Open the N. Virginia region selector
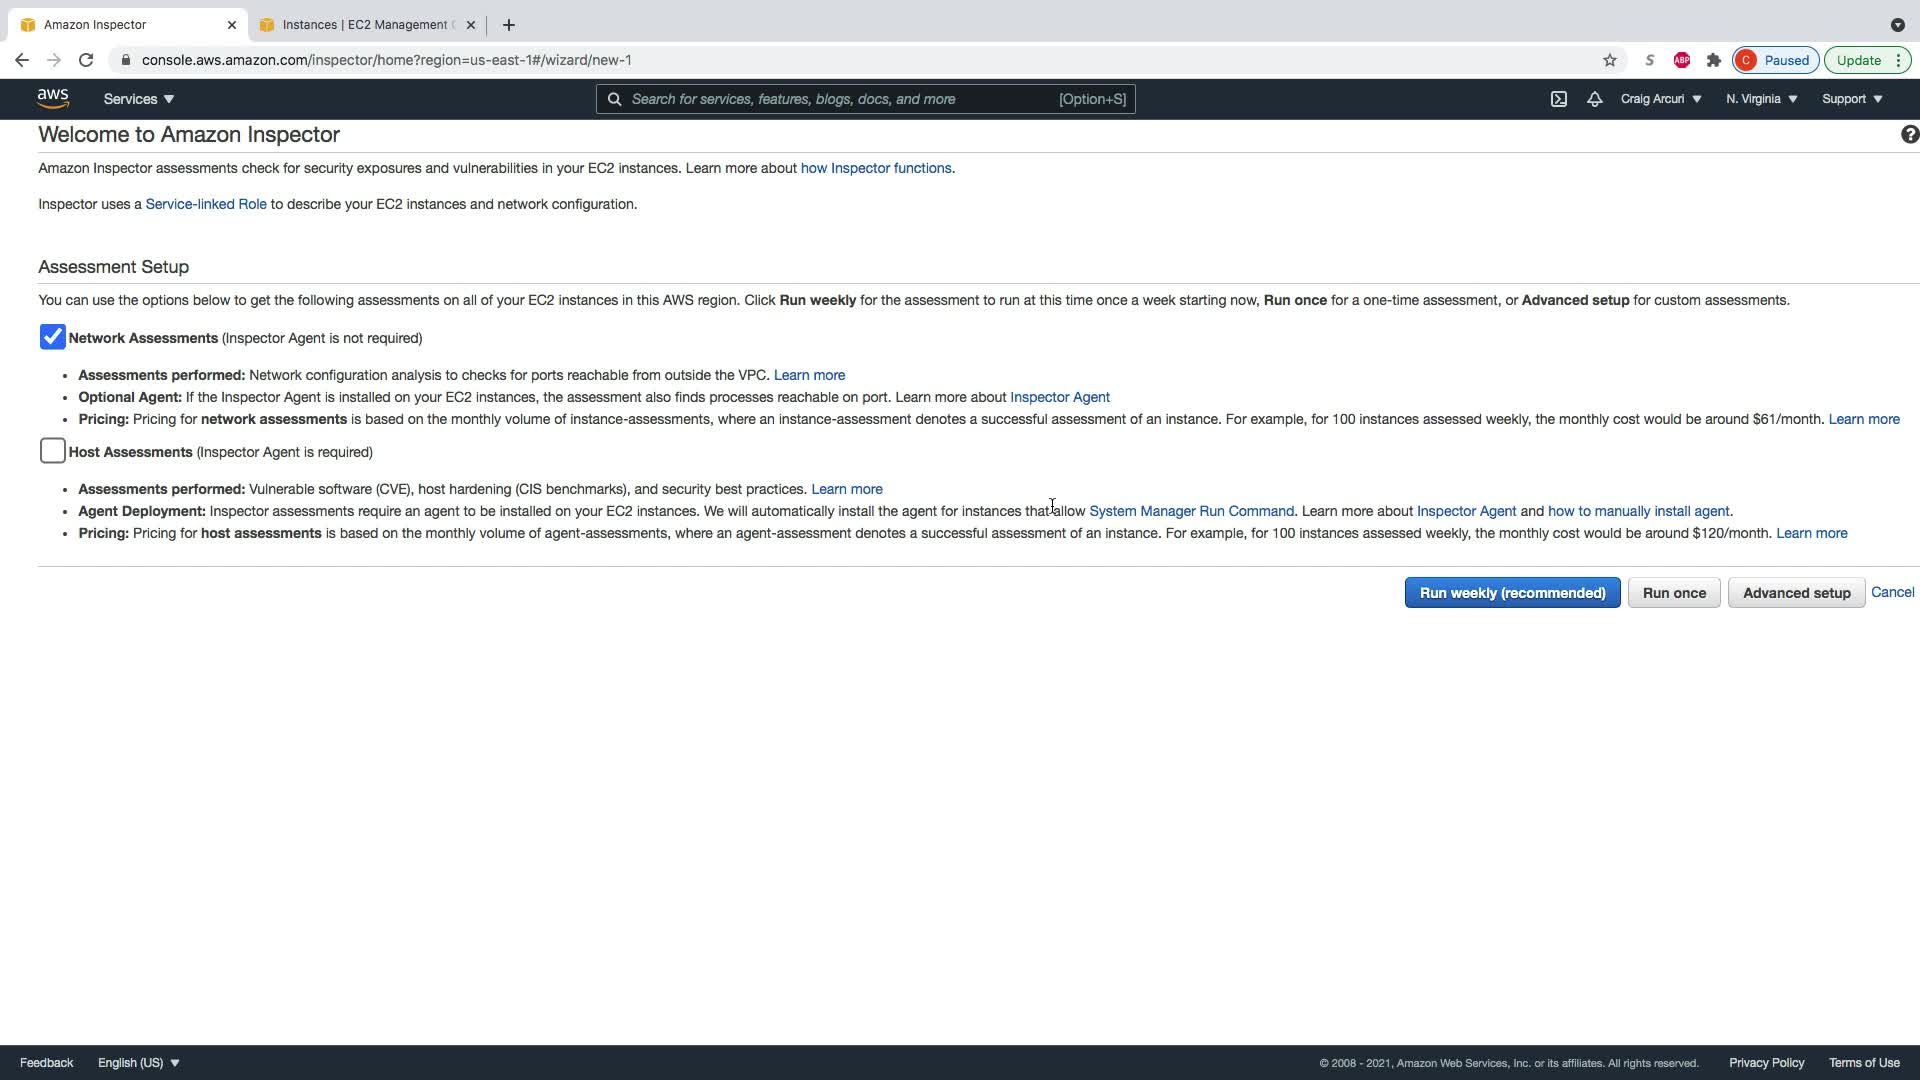This screenshot has width=1920, height=1080. [x=1761, y=99]
